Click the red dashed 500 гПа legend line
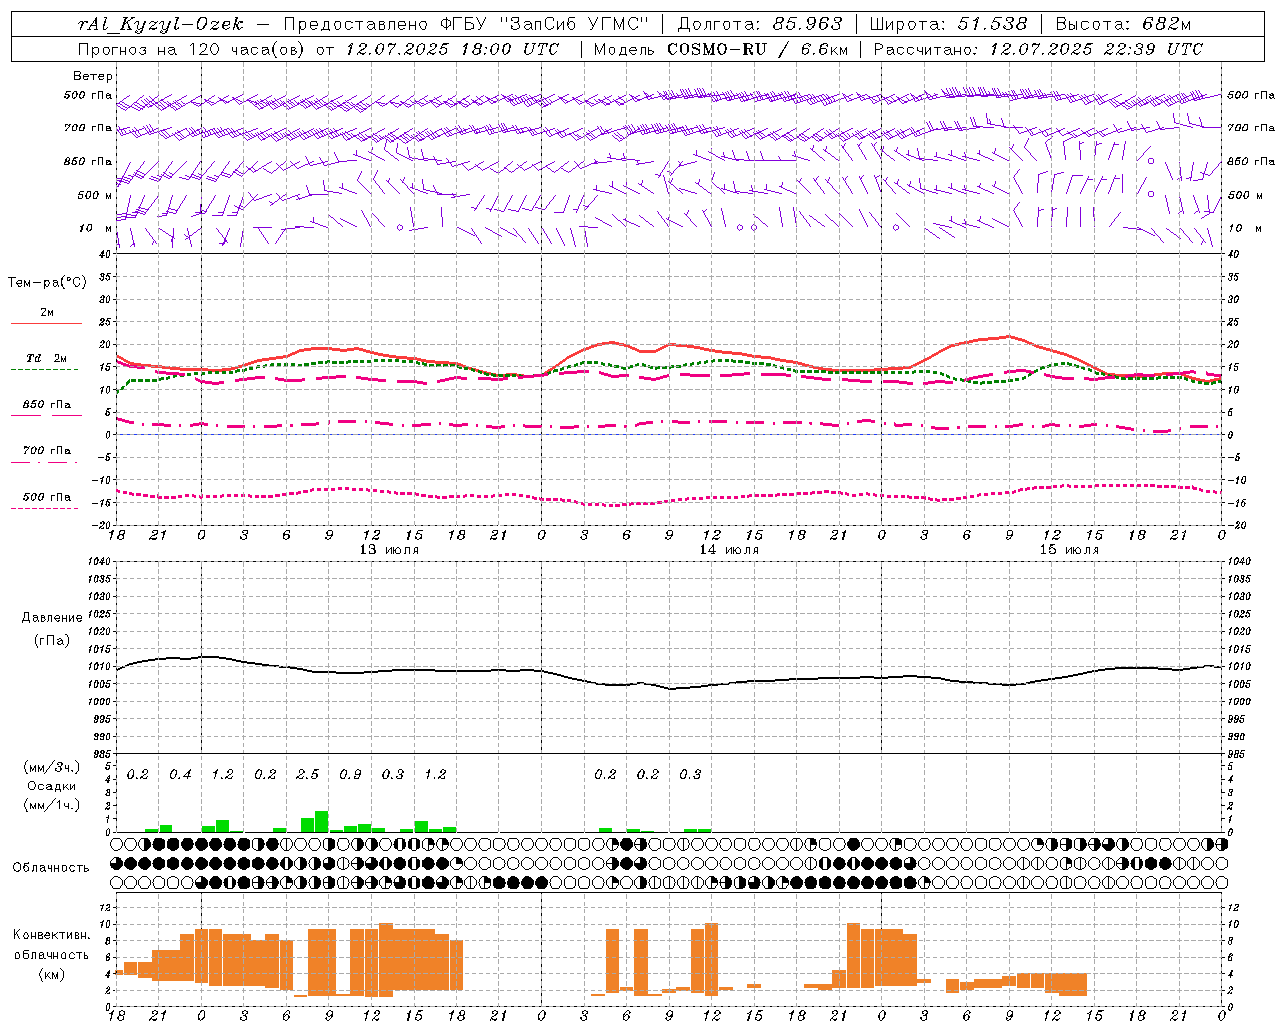 click(44, 508)
